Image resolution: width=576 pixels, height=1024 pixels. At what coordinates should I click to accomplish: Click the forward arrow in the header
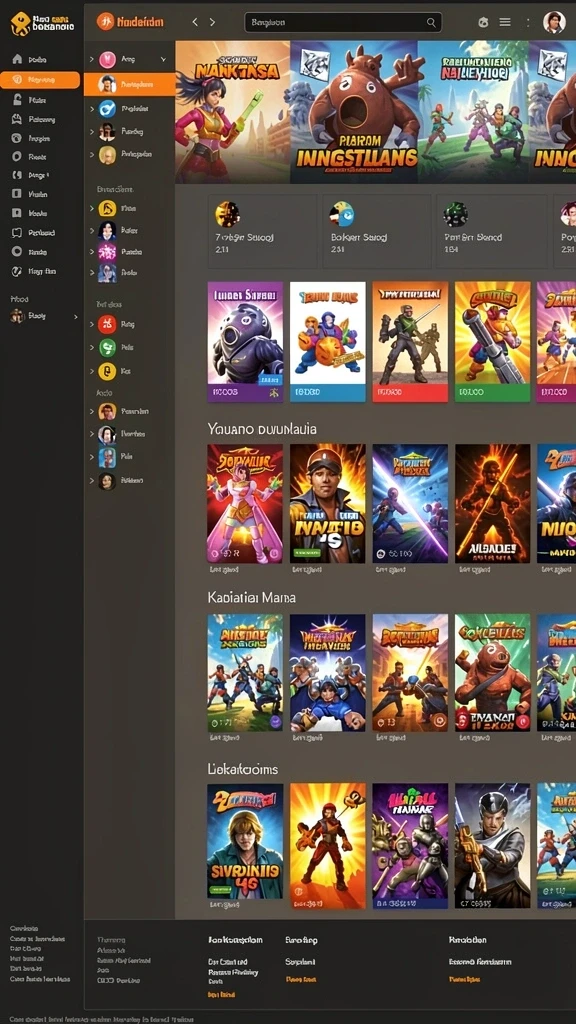pos(212,22)
